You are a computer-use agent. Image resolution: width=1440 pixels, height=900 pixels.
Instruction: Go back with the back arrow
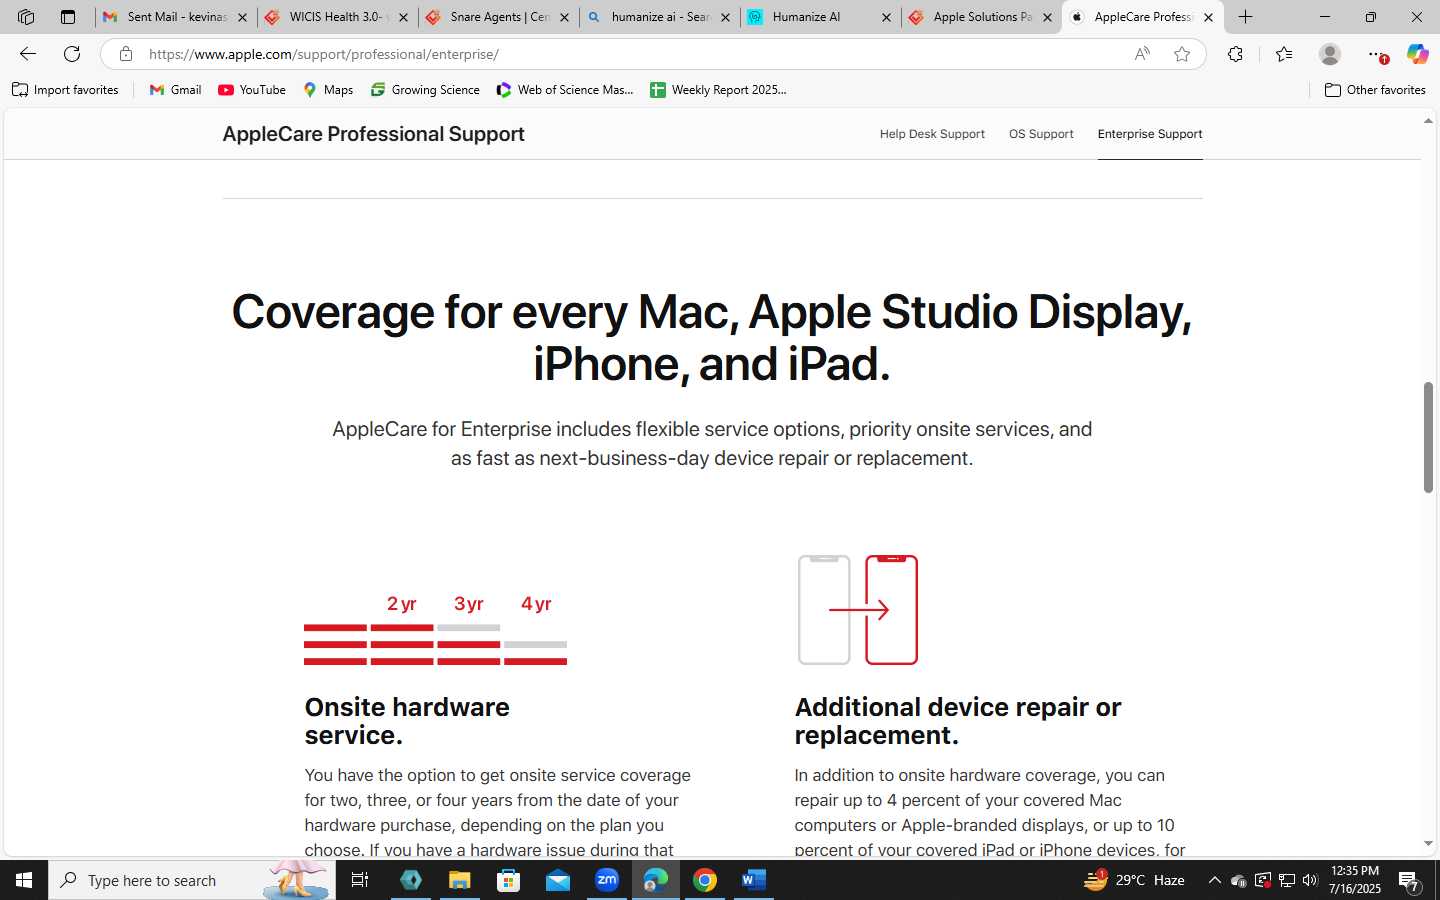(x=28, y=54)
